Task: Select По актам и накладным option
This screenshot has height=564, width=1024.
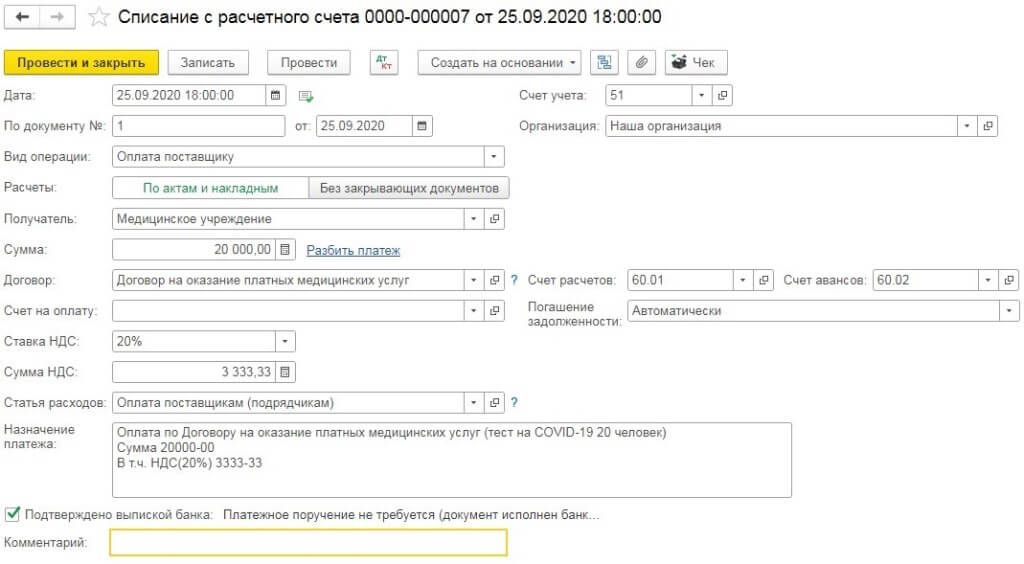Action: (x=210, y=188)
